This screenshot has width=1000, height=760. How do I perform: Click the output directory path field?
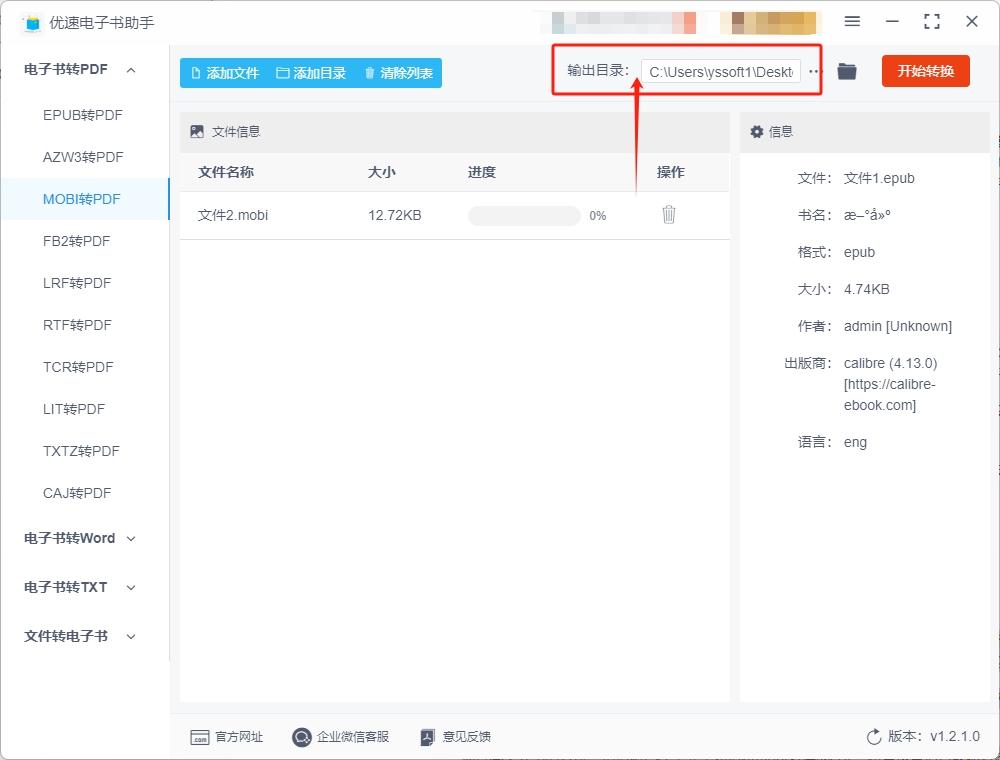coord(721,71)
